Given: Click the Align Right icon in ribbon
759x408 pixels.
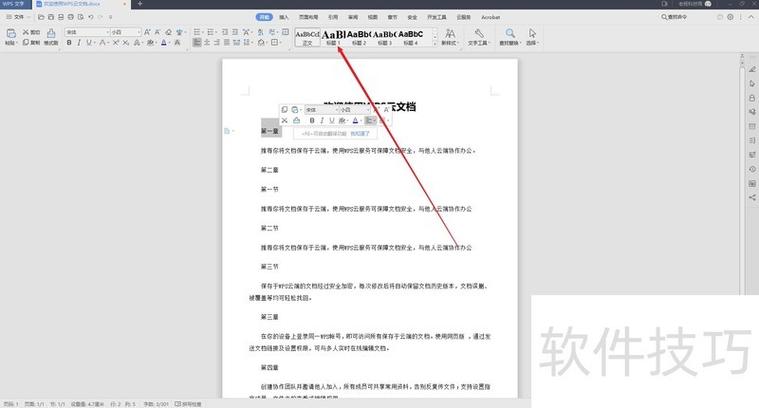Looking at the screenshot, I should point(216,43).
